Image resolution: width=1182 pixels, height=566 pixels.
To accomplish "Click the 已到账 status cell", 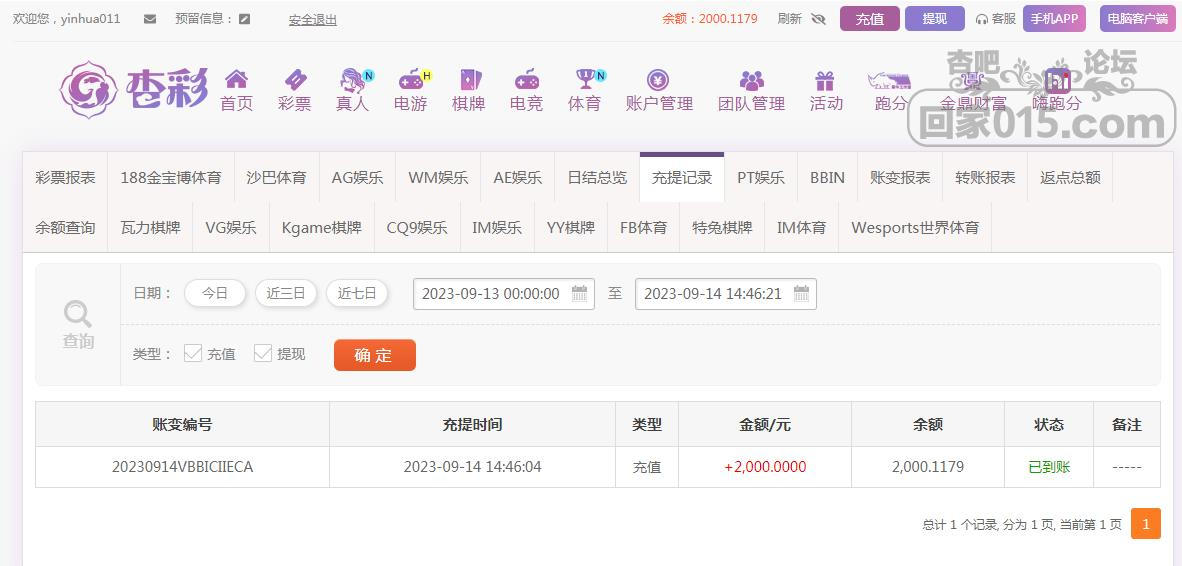I will 1049,467.
